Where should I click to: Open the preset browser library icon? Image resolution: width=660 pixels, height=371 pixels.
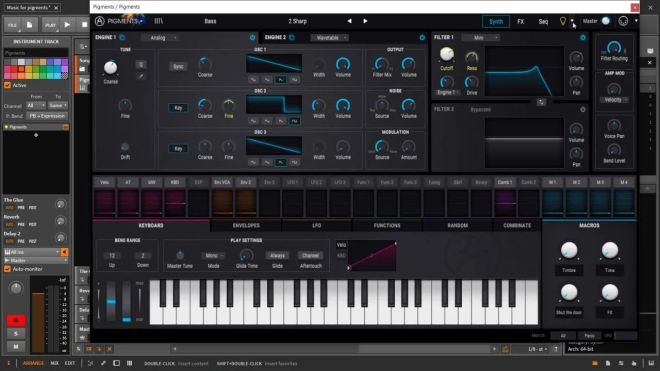(158, 21)
